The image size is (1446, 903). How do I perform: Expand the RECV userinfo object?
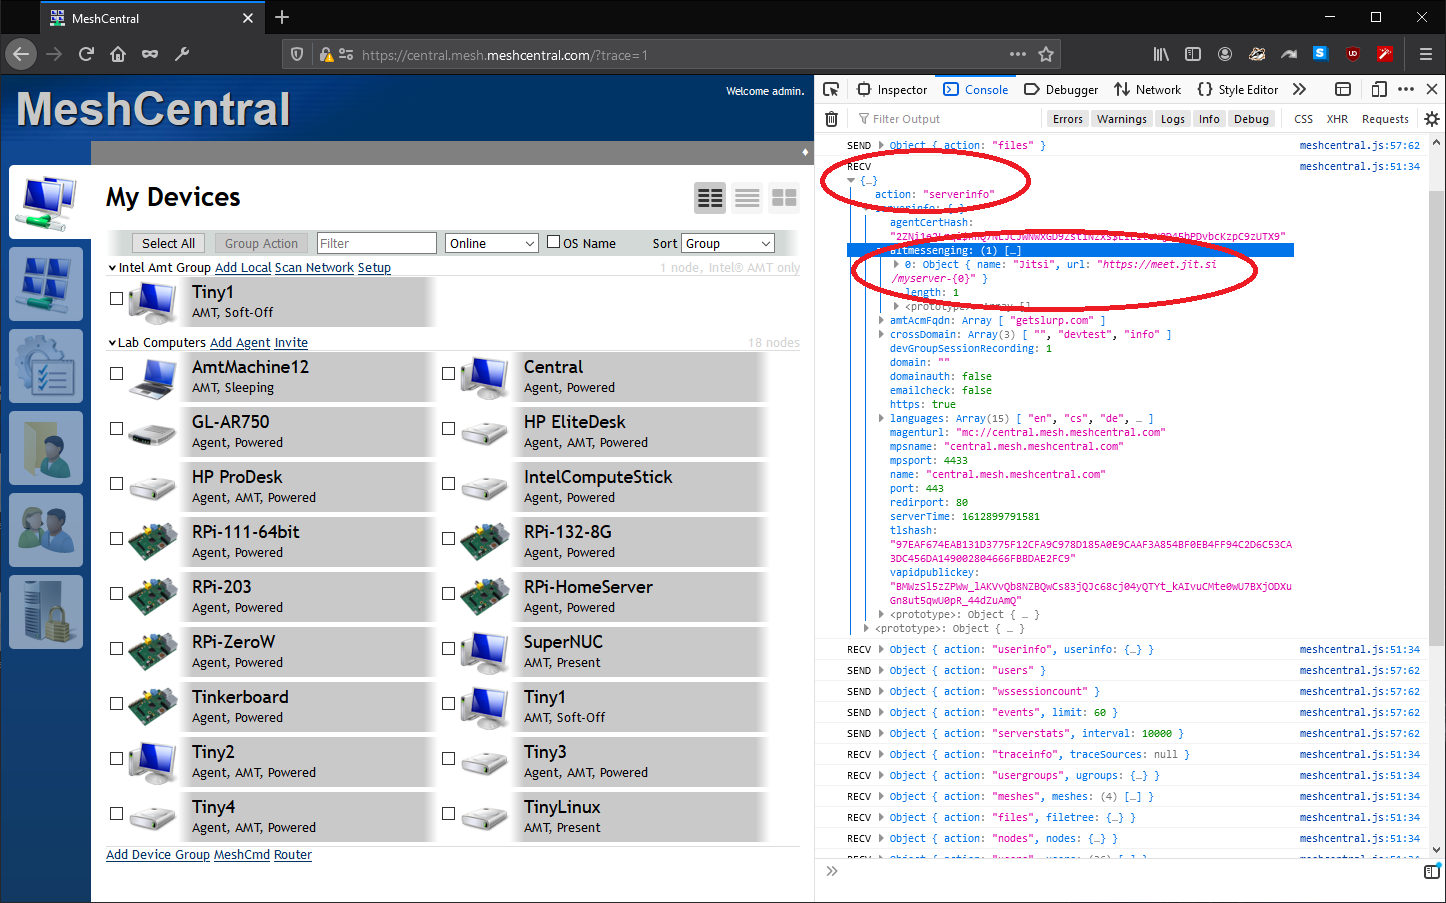(x=881, y=649)
